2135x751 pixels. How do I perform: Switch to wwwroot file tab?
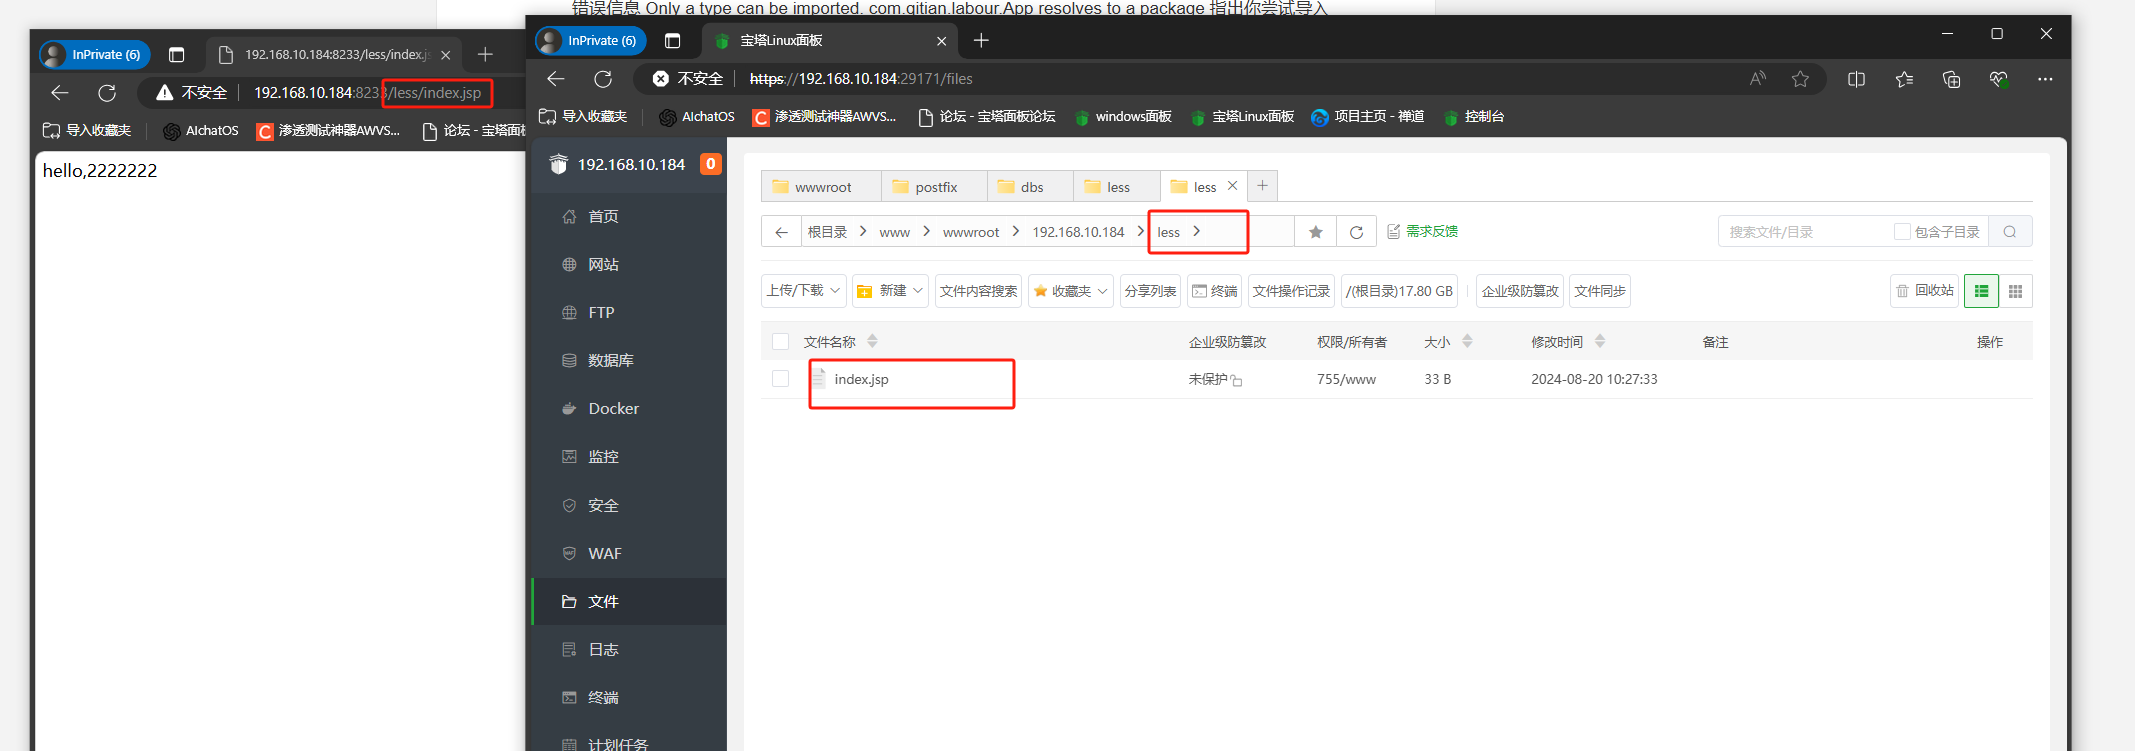point(821,187)
